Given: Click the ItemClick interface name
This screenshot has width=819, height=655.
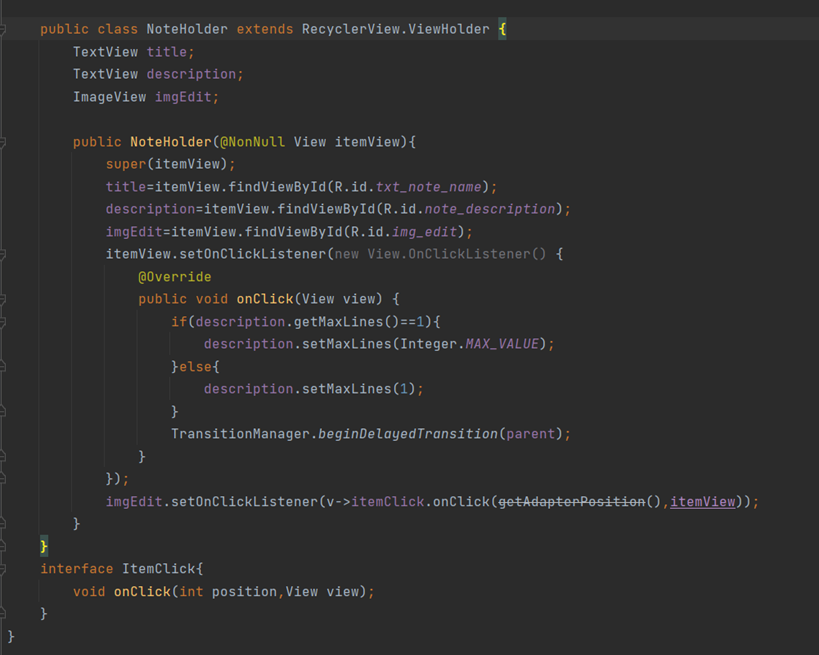Looking at the screenshot, I should (158, 569).
